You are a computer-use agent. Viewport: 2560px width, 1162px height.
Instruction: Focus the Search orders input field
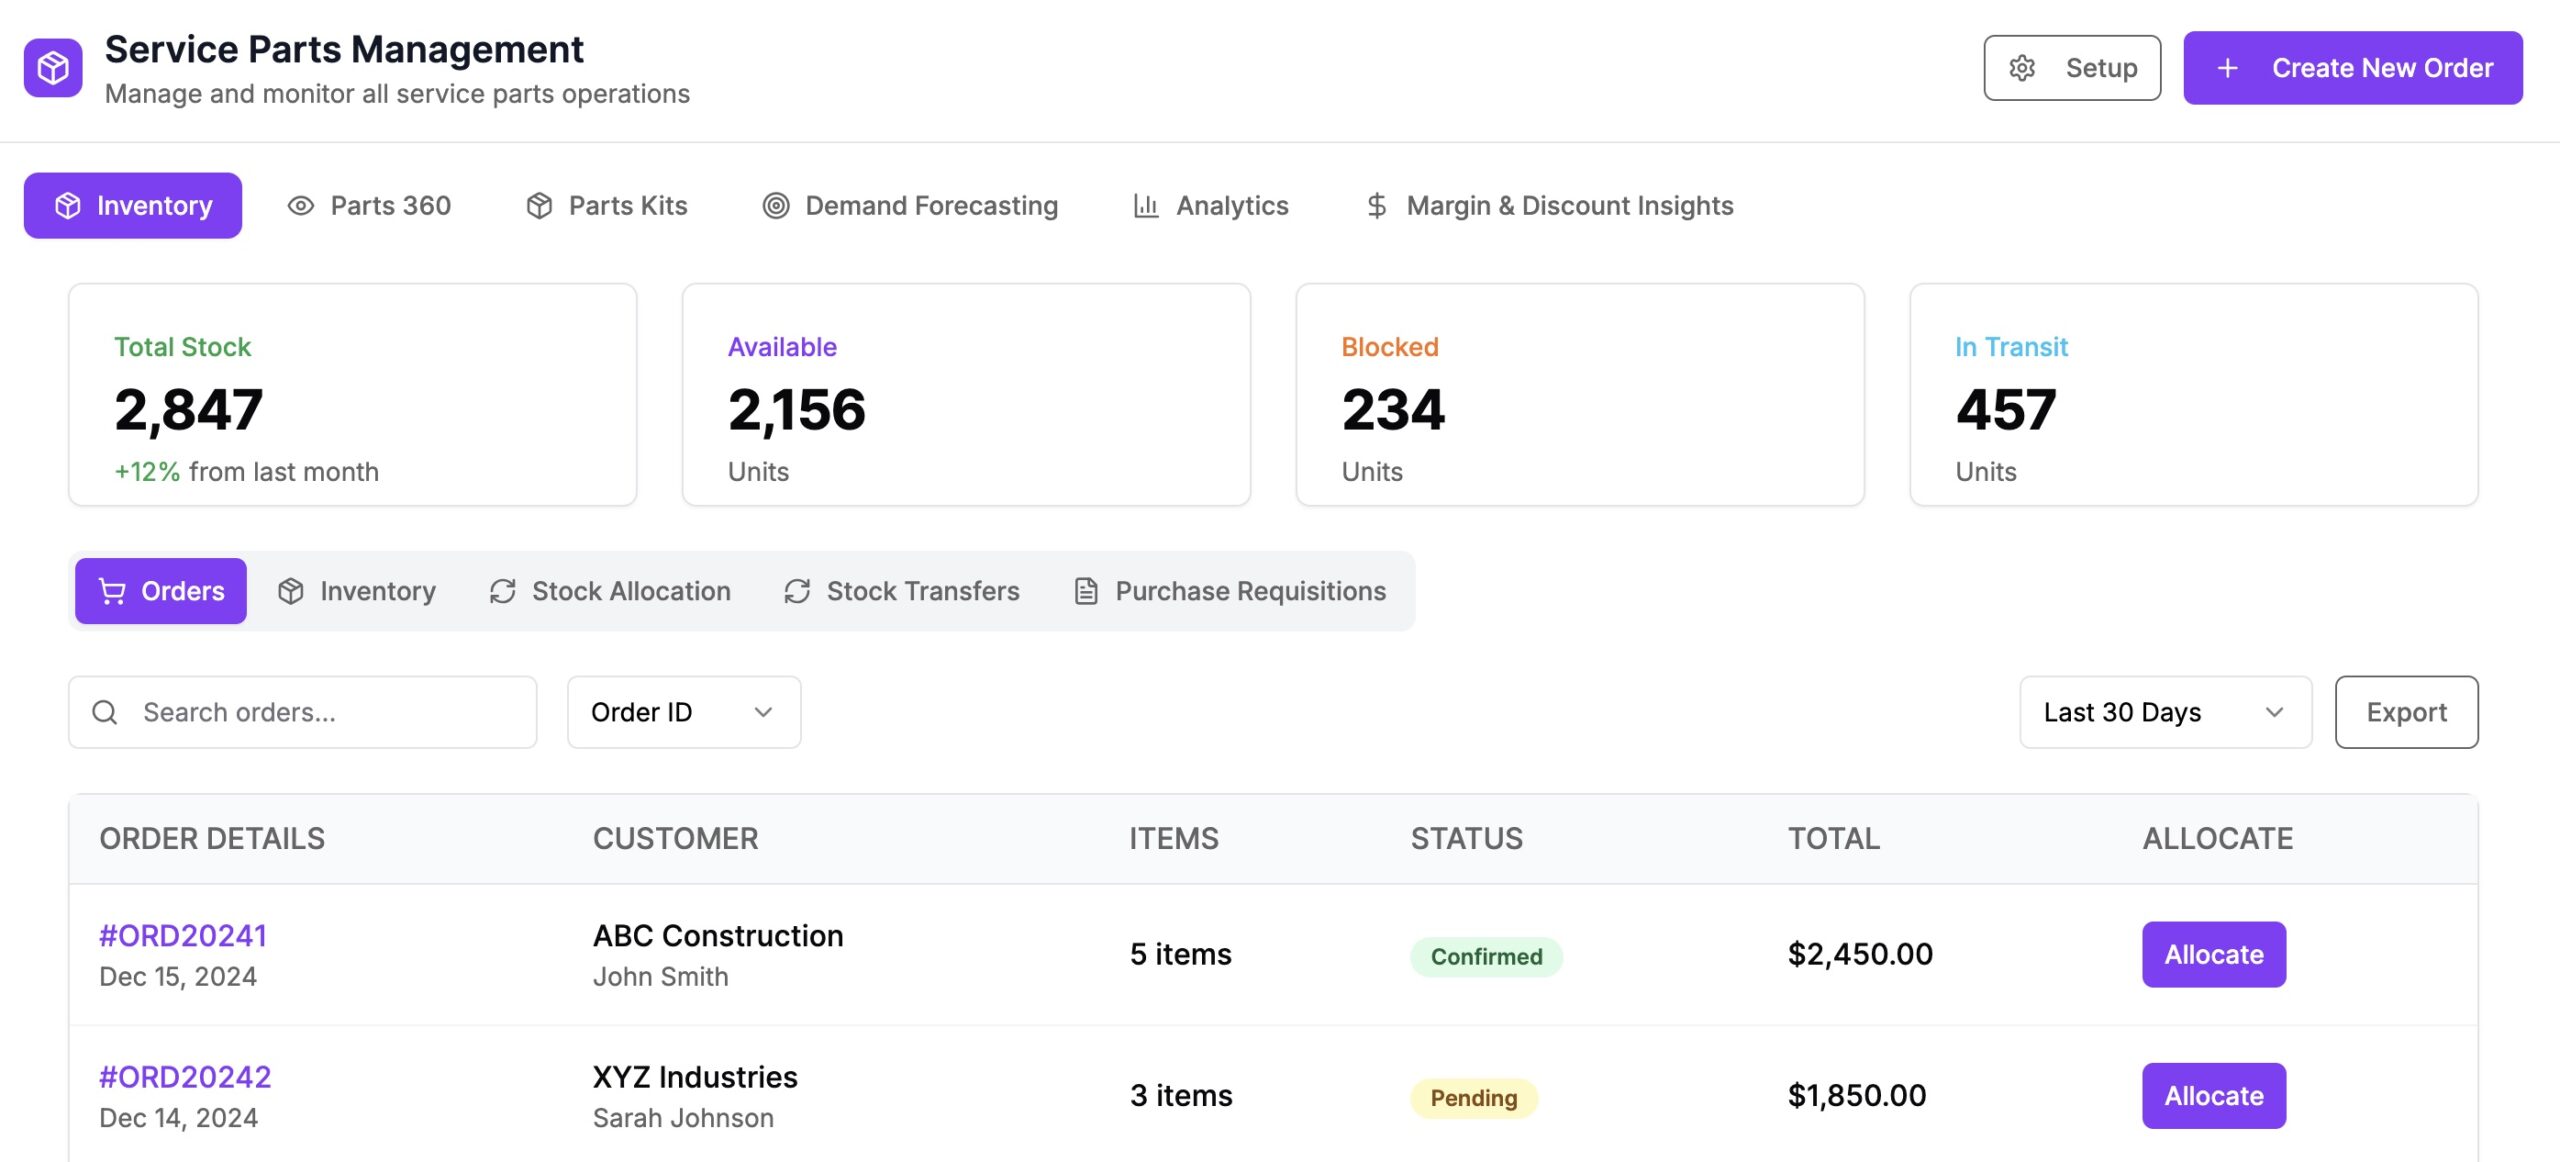click(x=302, y=712)
